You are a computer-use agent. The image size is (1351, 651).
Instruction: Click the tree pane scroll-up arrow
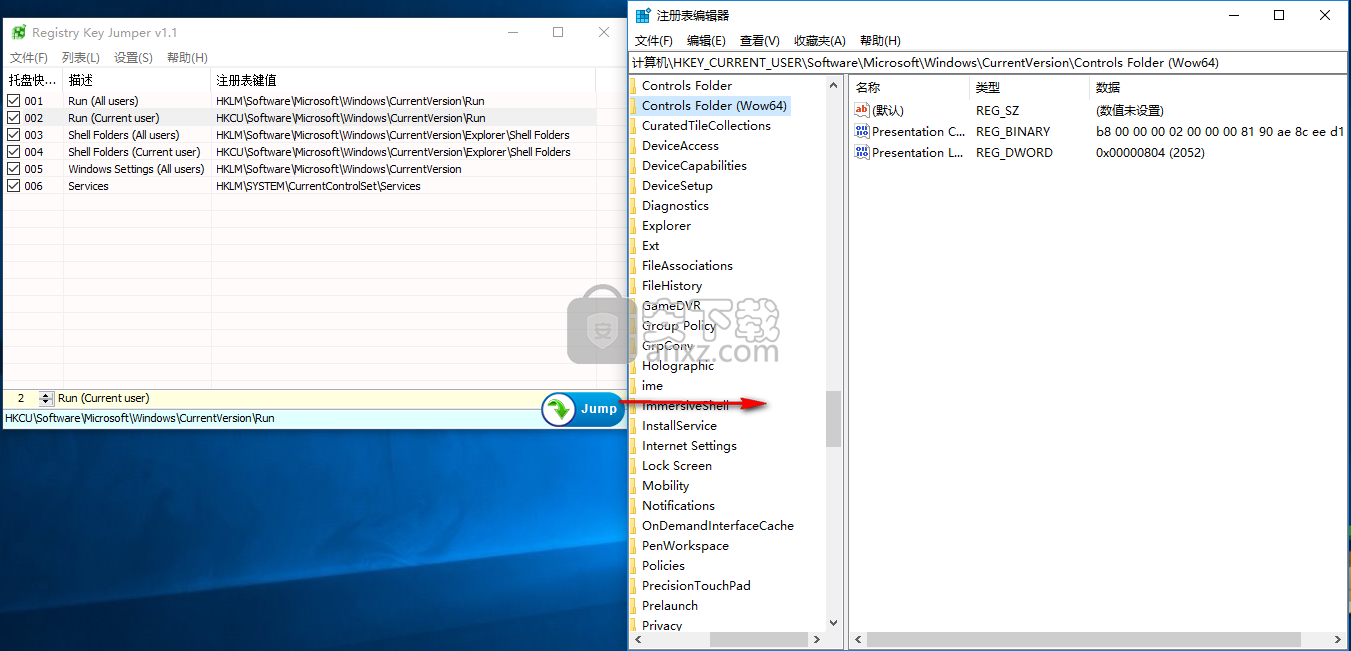[834, 85]
